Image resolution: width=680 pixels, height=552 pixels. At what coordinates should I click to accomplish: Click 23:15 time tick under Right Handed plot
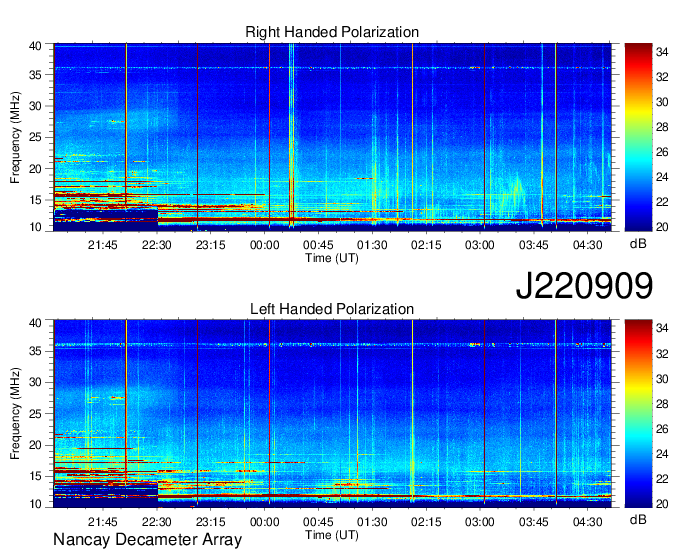[x=211, y=245]
